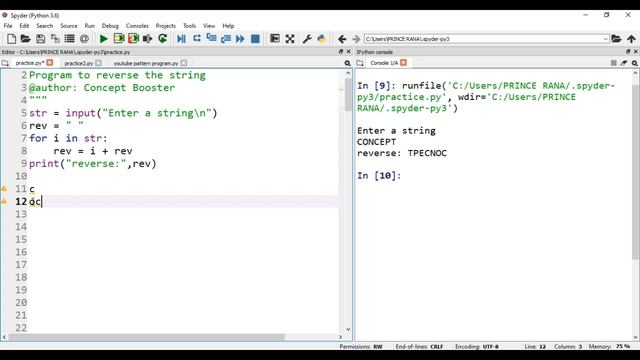640x360 pixels.
Task: Click the console vertical scrollbar
Action: pos(636,171)
